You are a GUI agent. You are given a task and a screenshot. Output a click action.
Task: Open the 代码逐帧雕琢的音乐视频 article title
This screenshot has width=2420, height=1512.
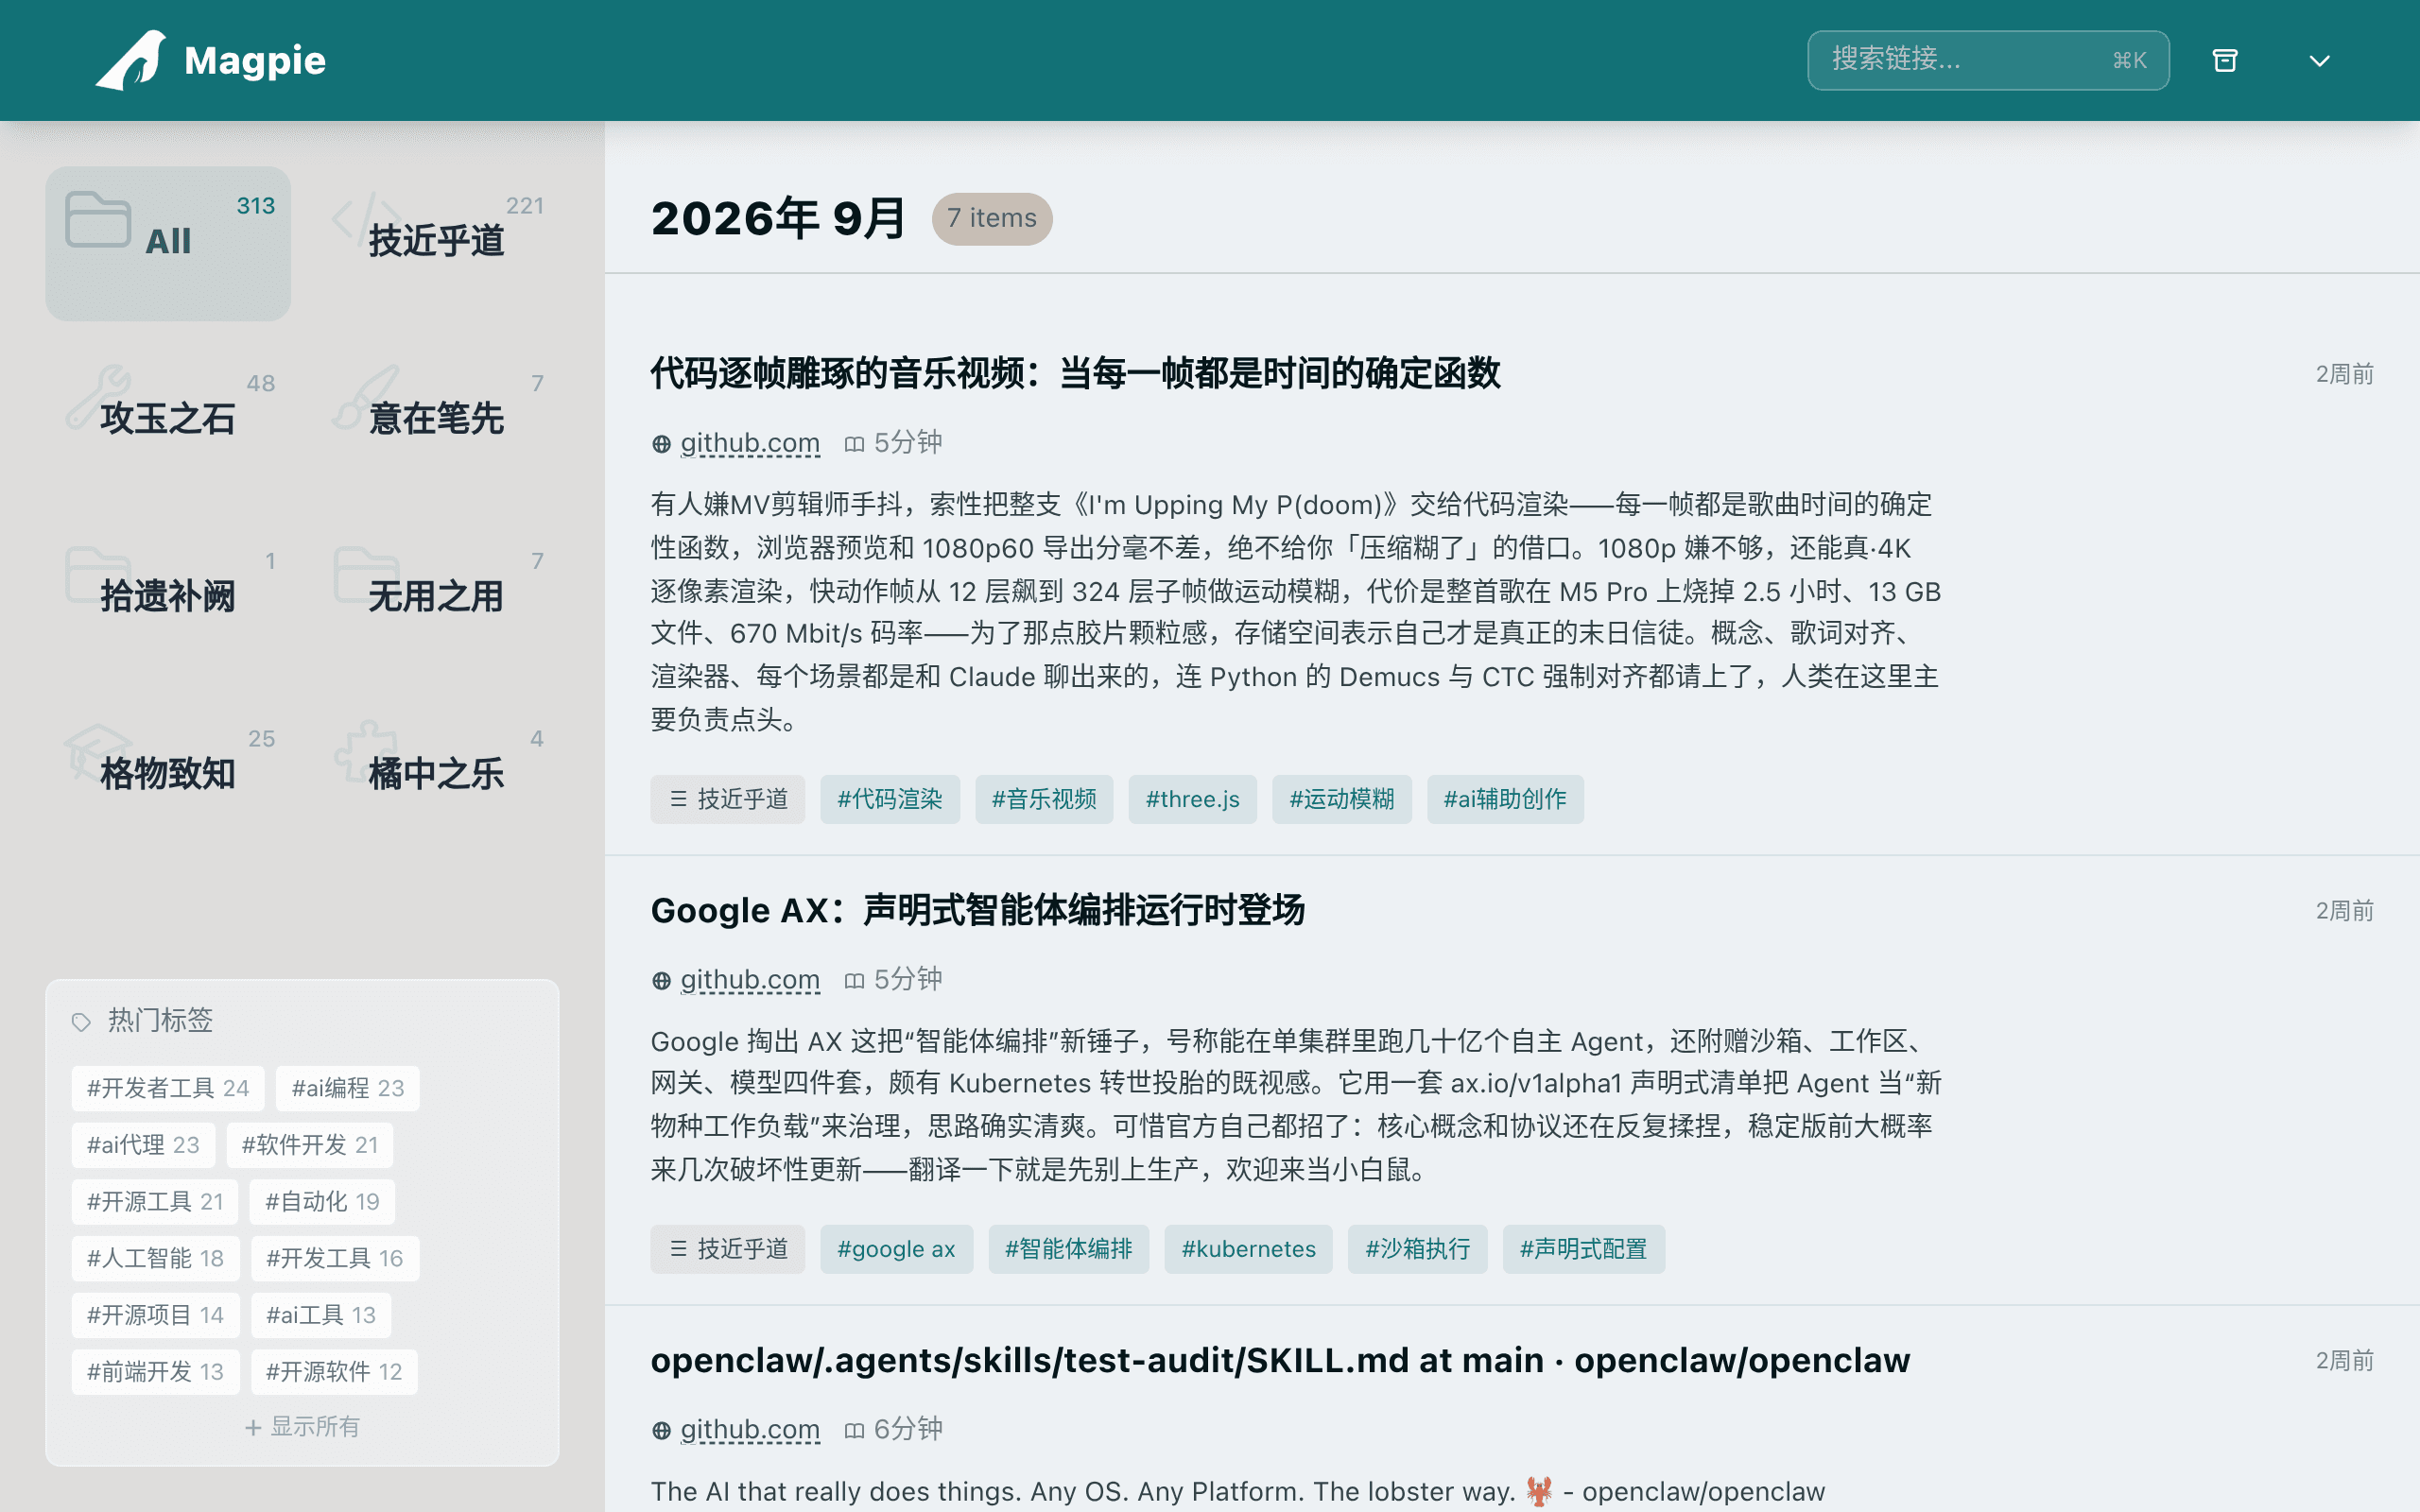(x=1075, y=373)
